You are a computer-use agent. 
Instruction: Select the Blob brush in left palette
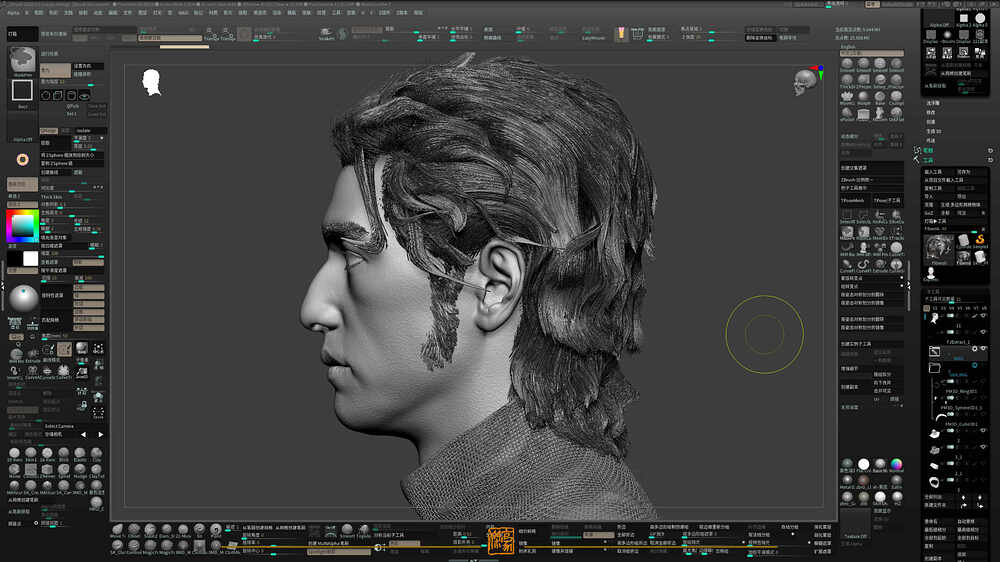point(64,455)
